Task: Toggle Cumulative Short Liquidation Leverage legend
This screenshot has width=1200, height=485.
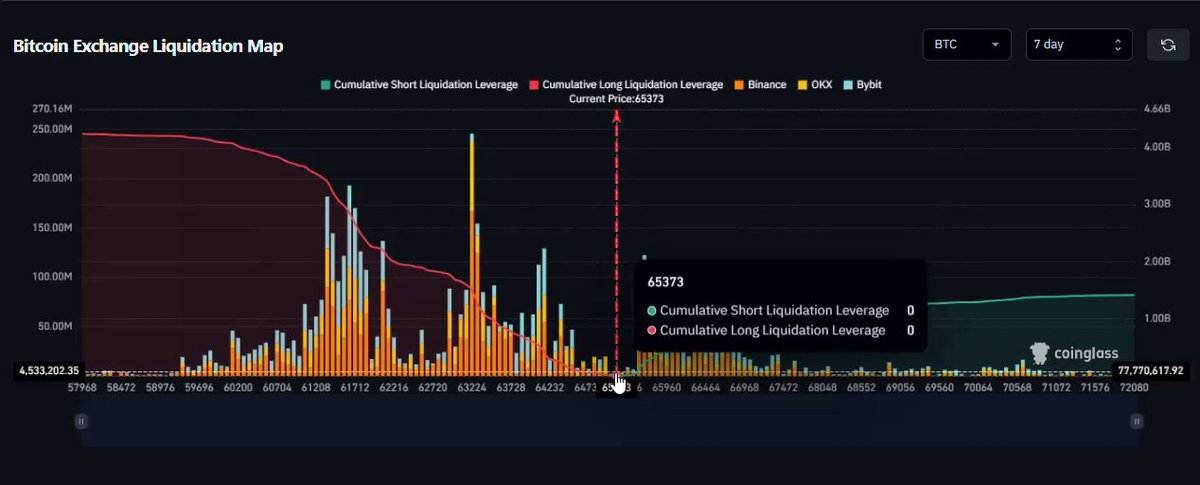Action: coord(418,85)
